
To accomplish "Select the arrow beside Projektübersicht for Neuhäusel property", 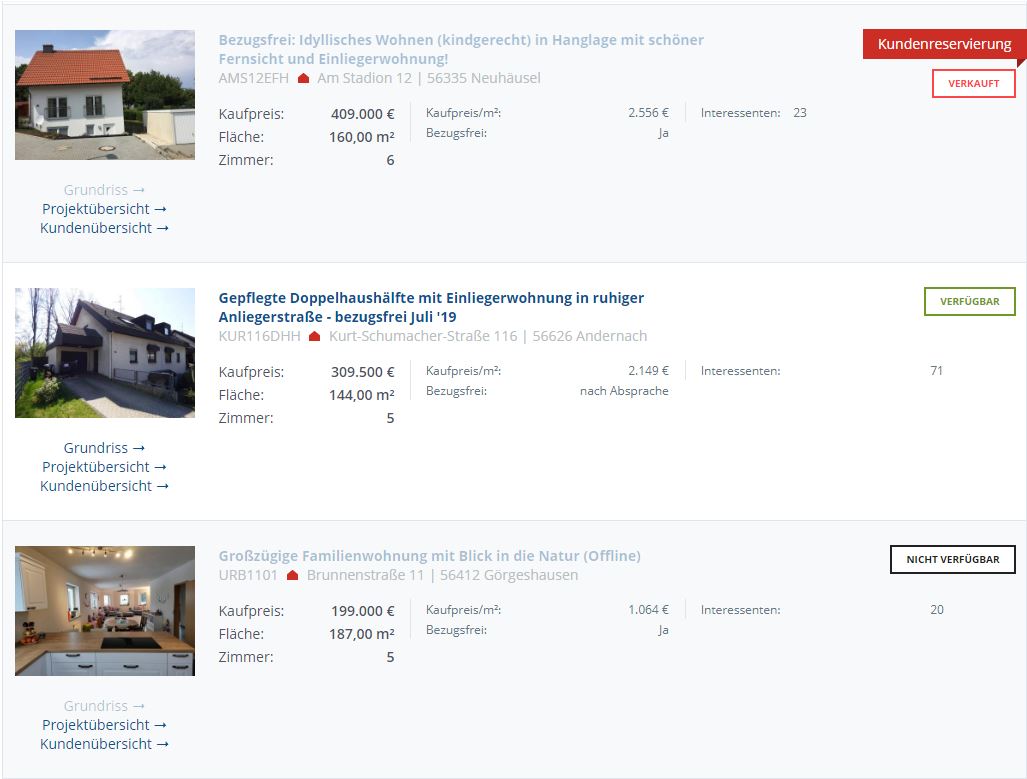I will point(162,209).
